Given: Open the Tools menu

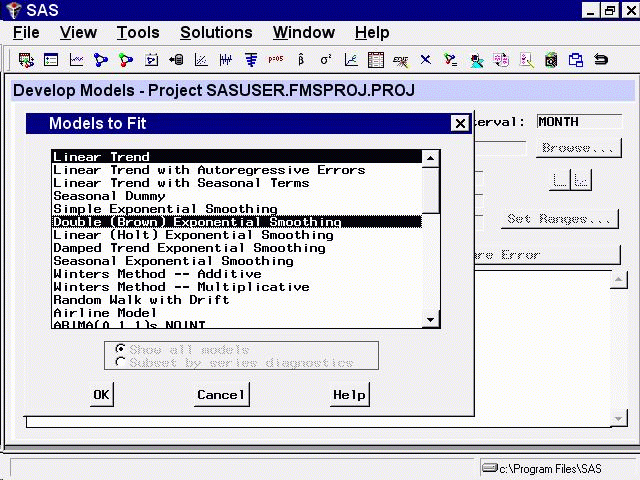Looking at the screenshot, I should (x=138, y=33).
